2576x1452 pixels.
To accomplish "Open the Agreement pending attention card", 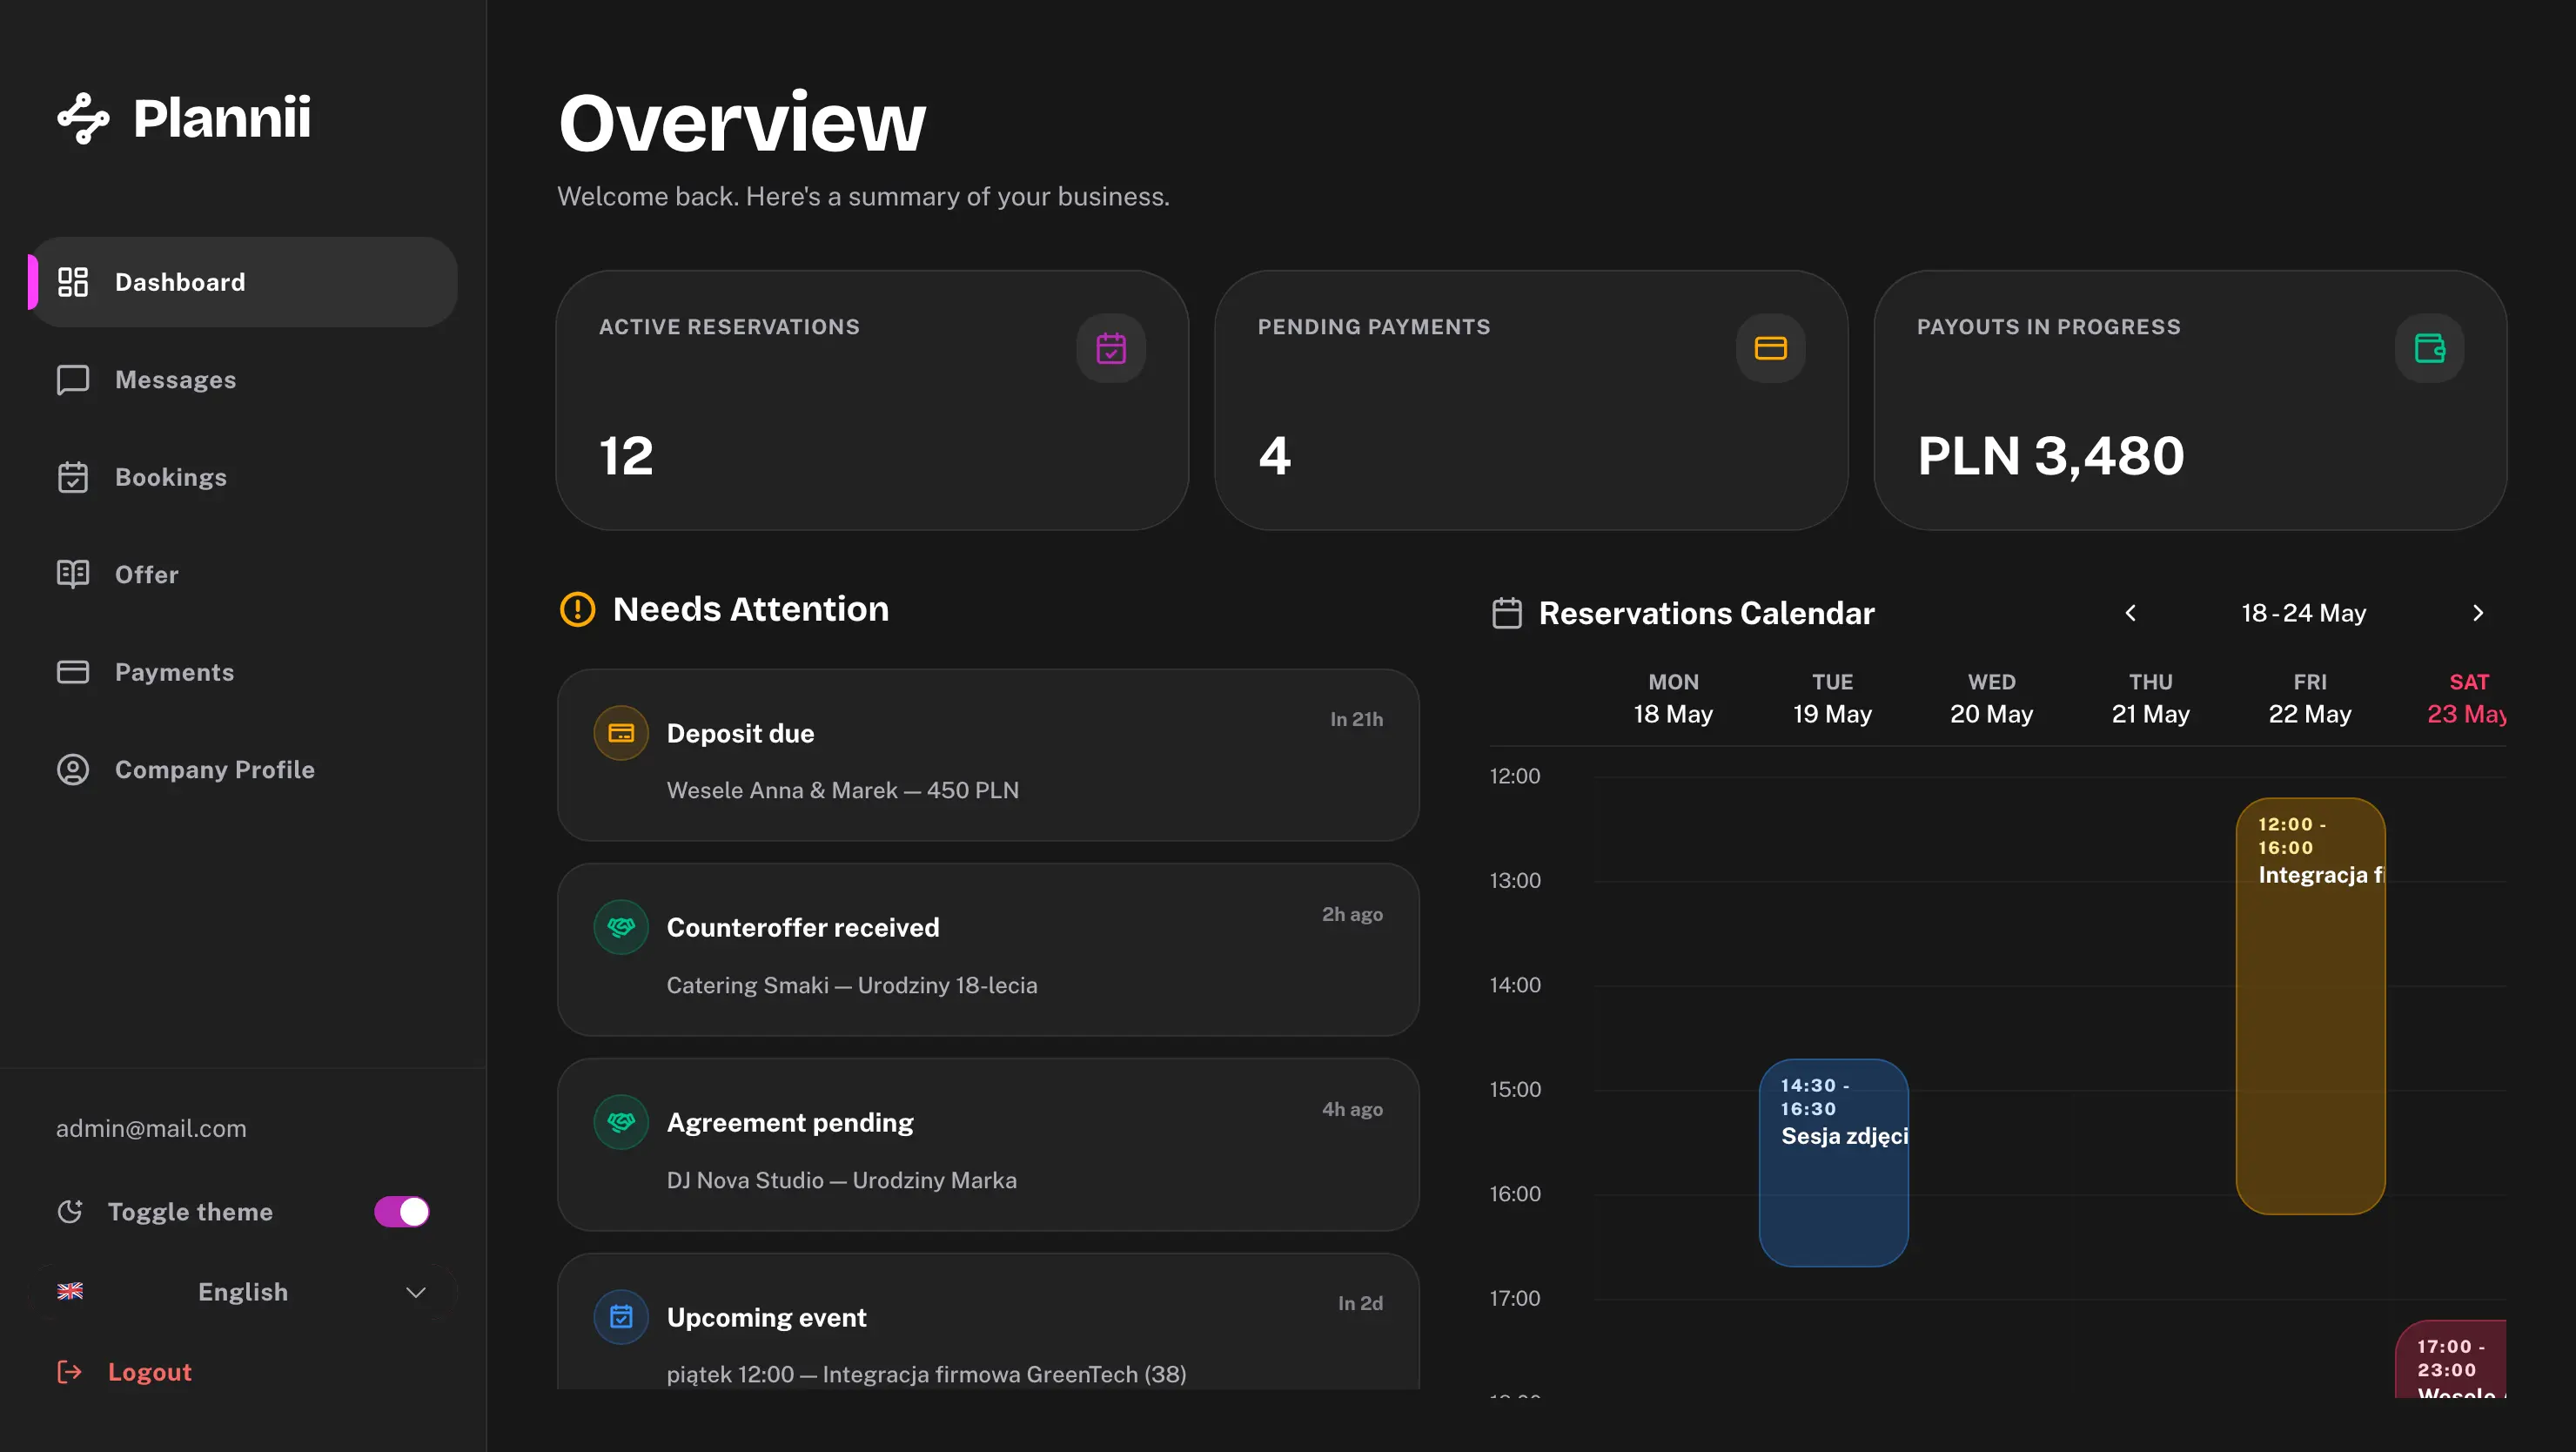I will [x=988, y=1145].
